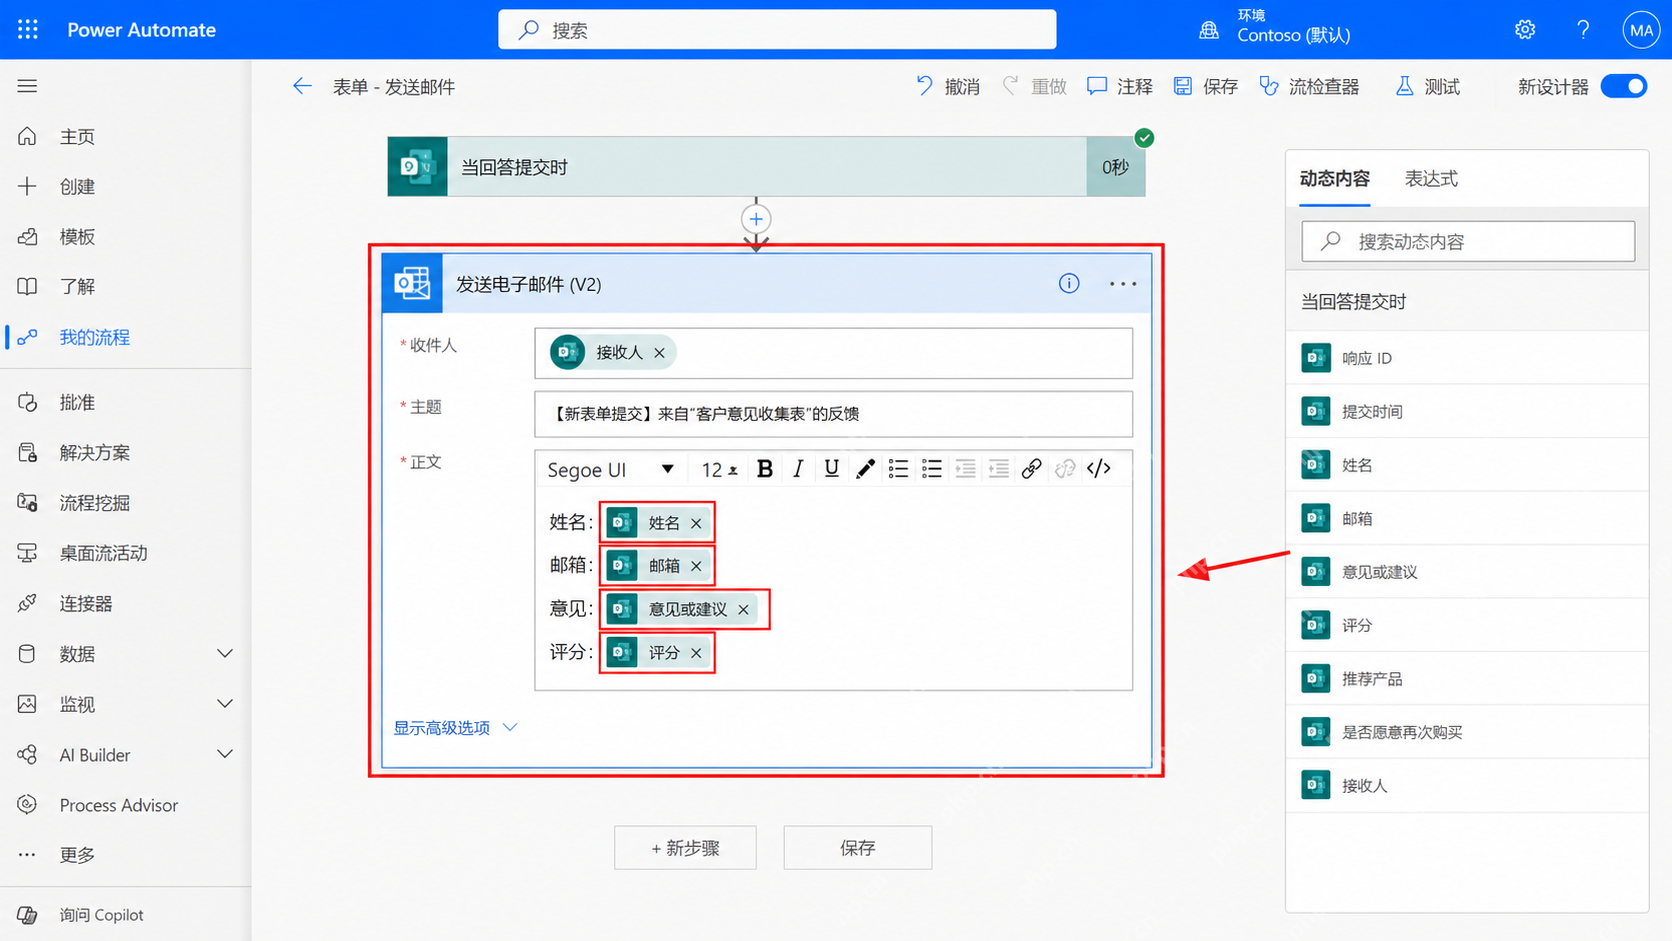Click the top toolbar 保存 button
This screenshot has width=1672, height=941.
[1206, 87]
